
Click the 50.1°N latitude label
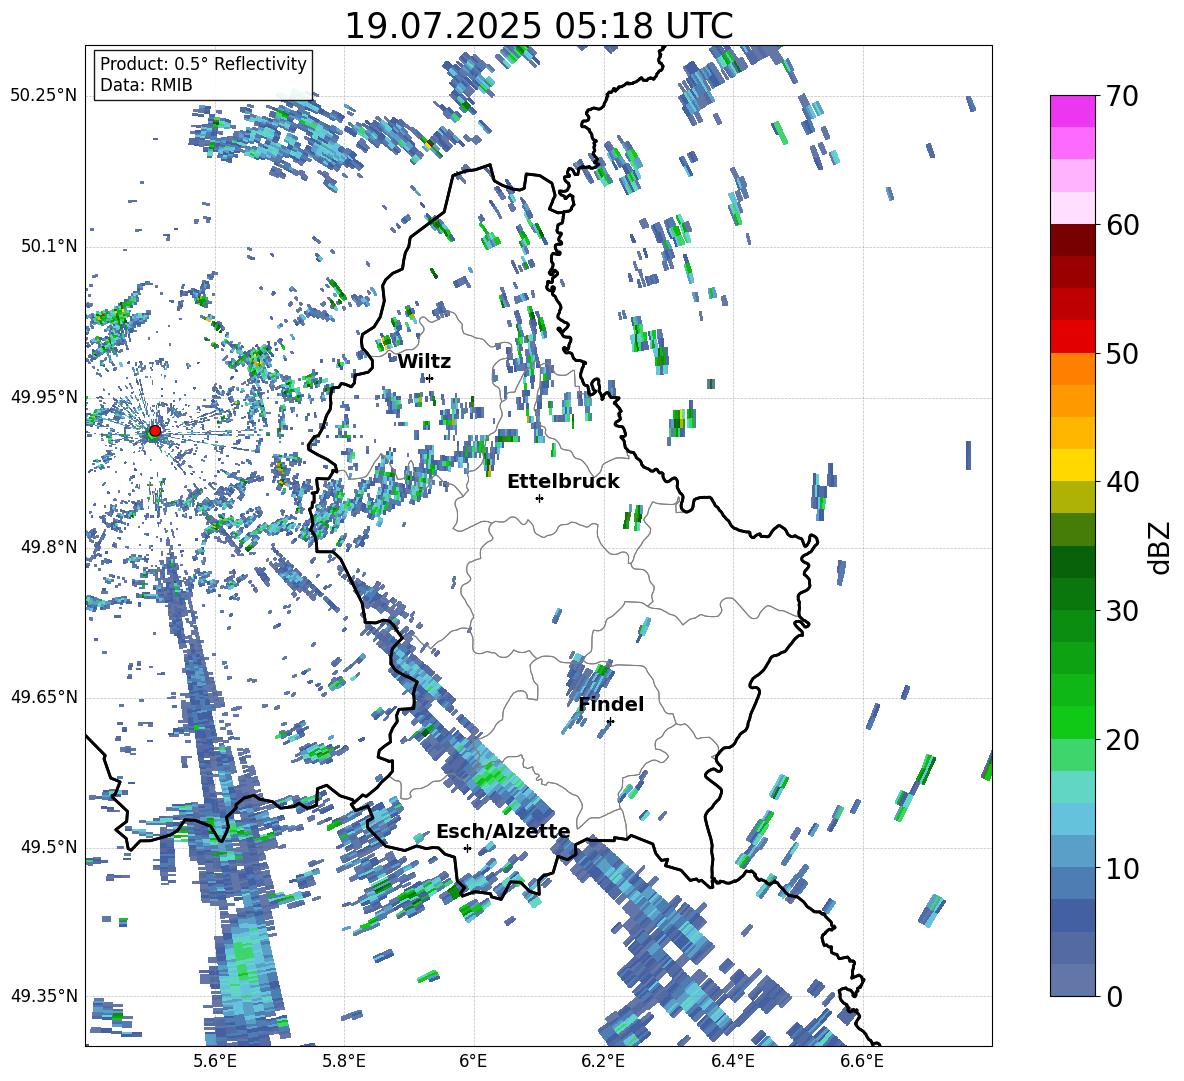48,247
